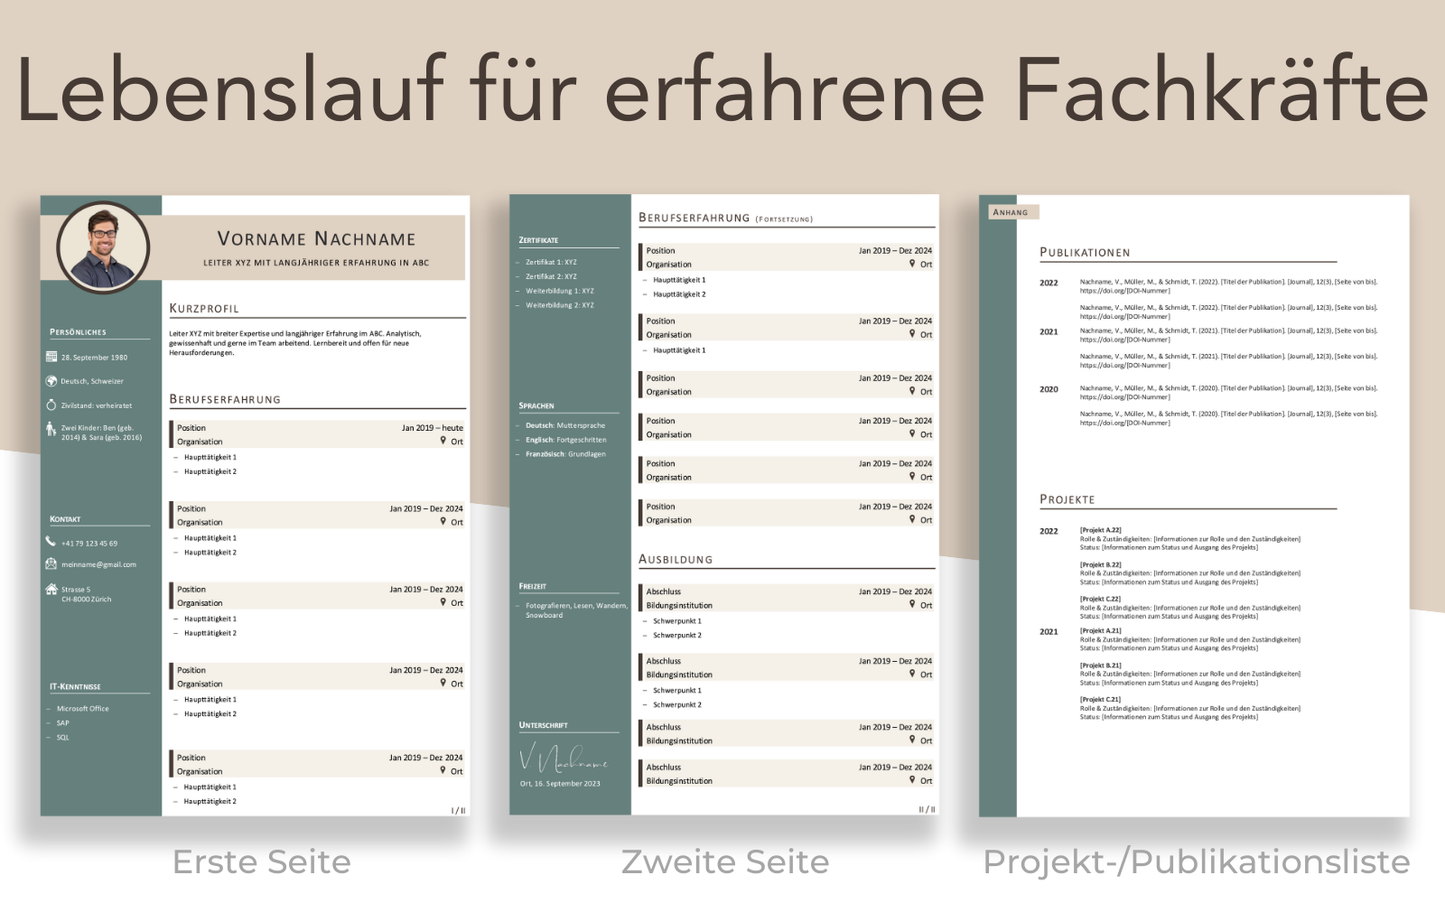1445x903 pixels.
Task: Click the beige Vorname Nachname name banner
Action: tap(316, 248)
